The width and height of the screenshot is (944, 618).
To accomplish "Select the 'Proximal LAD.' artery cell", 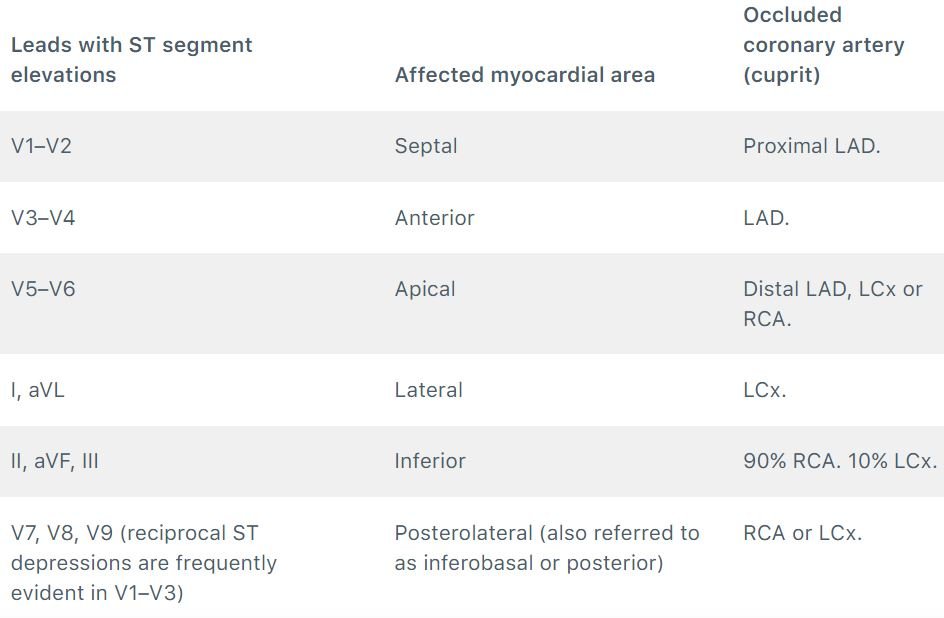I will click(812, 146).
